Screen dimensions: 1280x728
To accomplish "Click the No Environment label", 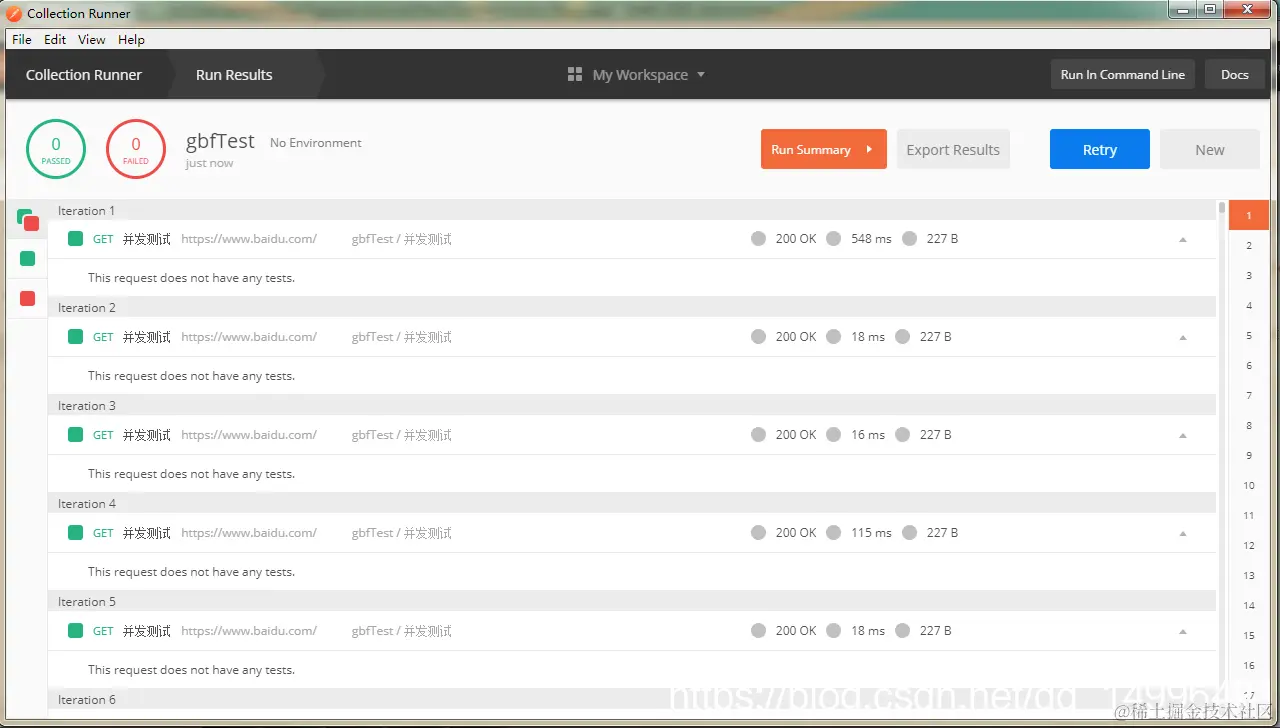I will click(316, 143).
